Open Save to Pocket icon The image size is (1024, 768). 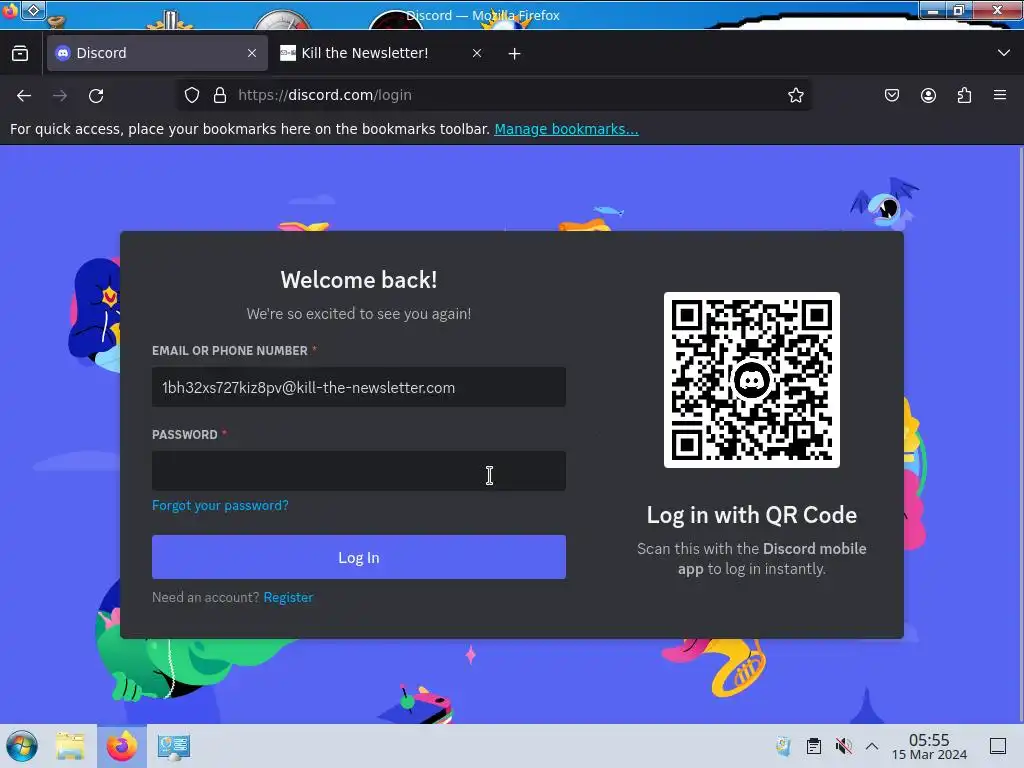(891, 95)
